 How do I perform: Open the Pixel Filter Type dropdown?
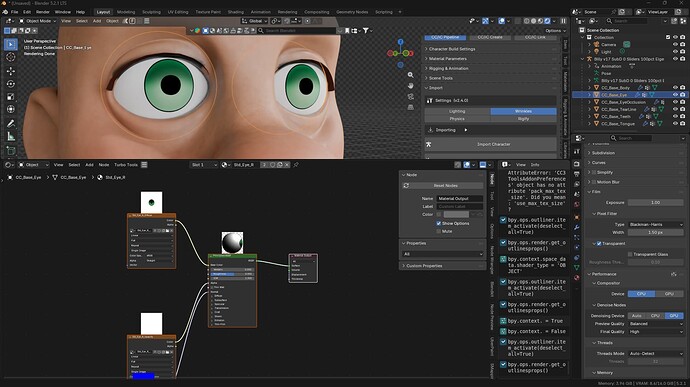click(656, 225)
